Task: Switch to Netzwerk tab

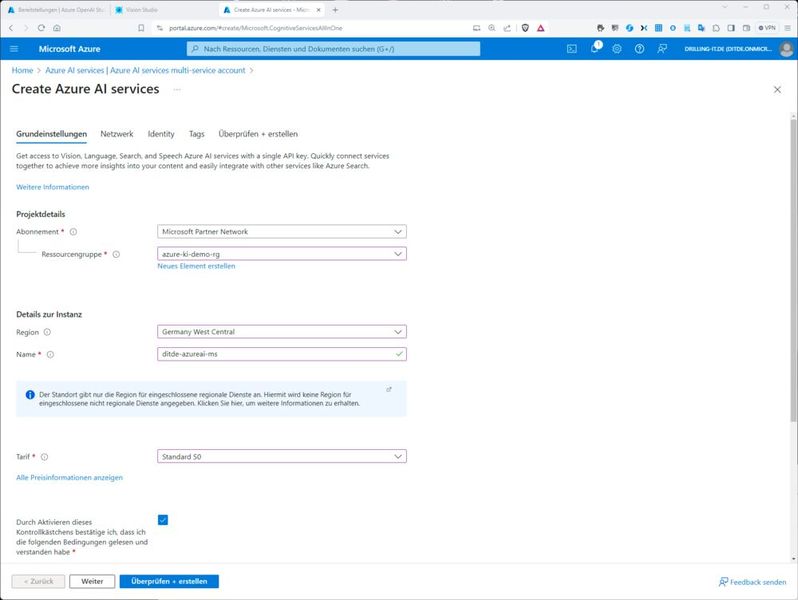Action: pos(117,134)
